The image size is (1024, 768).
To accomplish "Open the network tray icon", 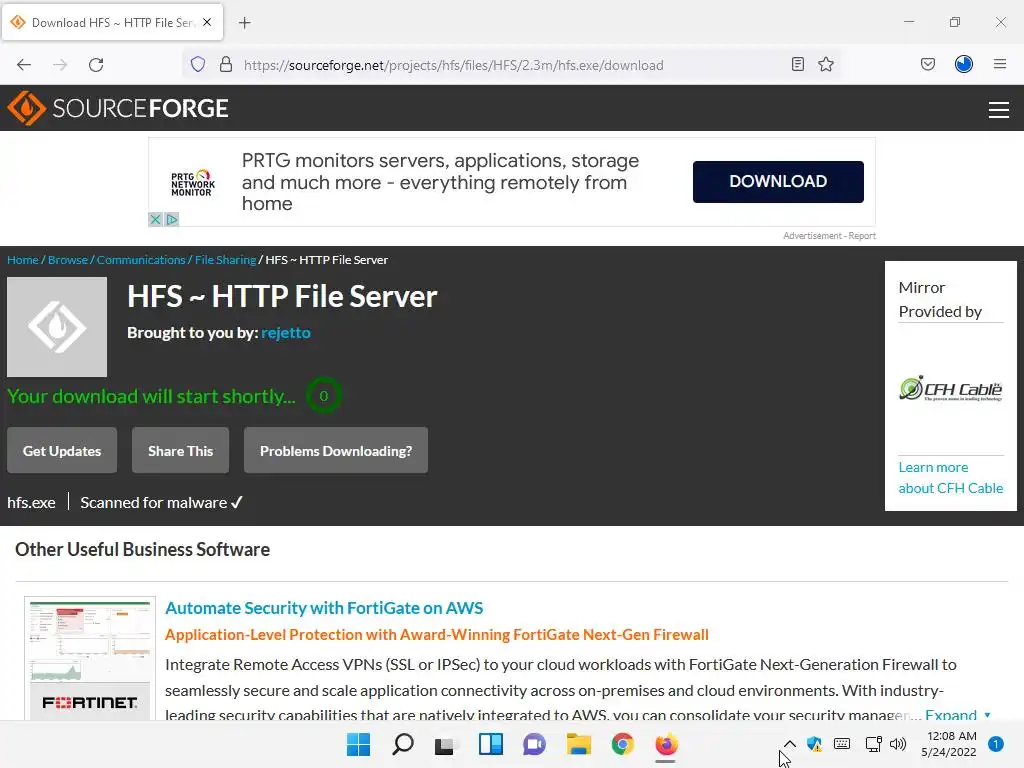I will tap(873, 744).
